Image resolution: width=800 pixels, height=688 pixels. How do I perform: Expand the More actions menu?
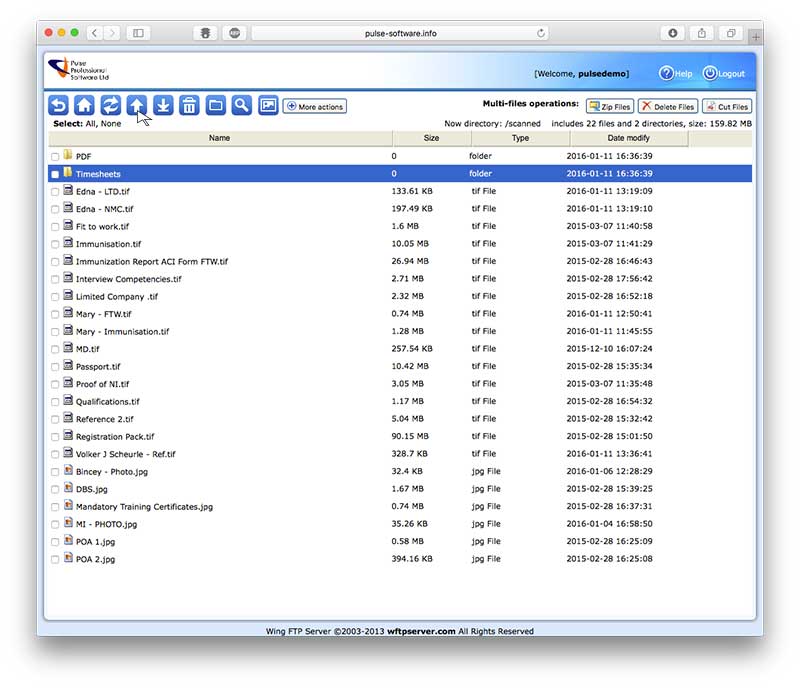pyautogui.click(x=314, y=106)
